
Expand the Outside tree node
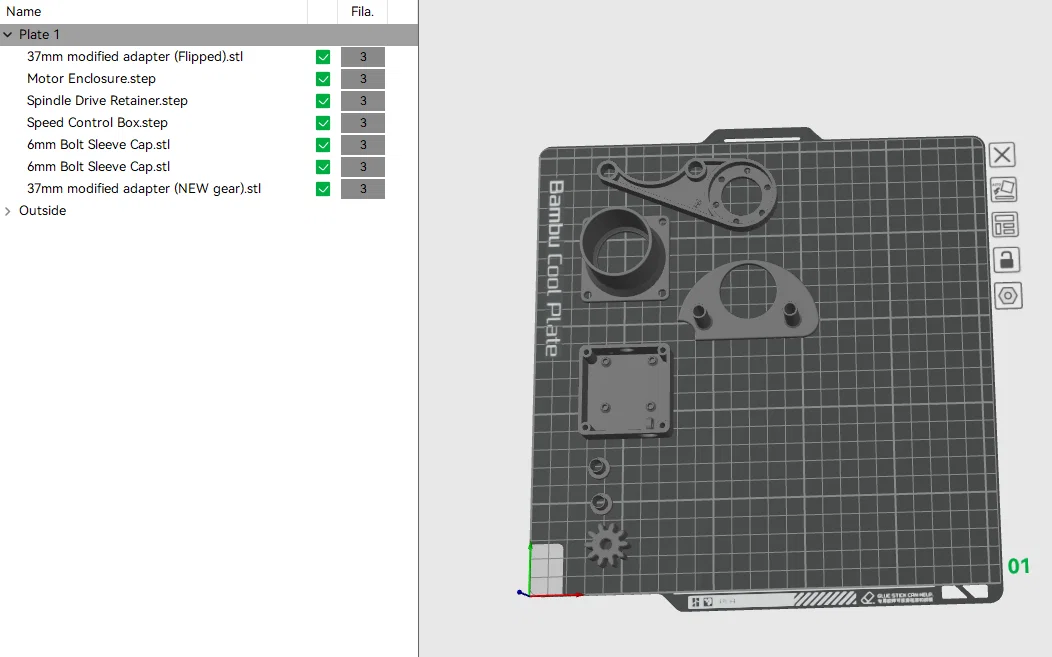(8, 211)
